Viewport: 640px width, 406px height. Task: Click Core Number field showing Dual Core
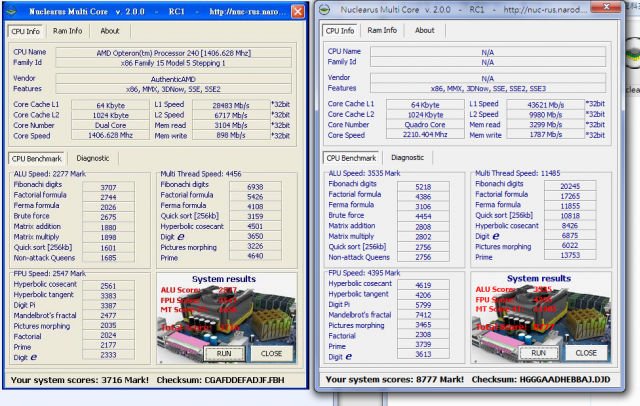click(x=110, y=125)
